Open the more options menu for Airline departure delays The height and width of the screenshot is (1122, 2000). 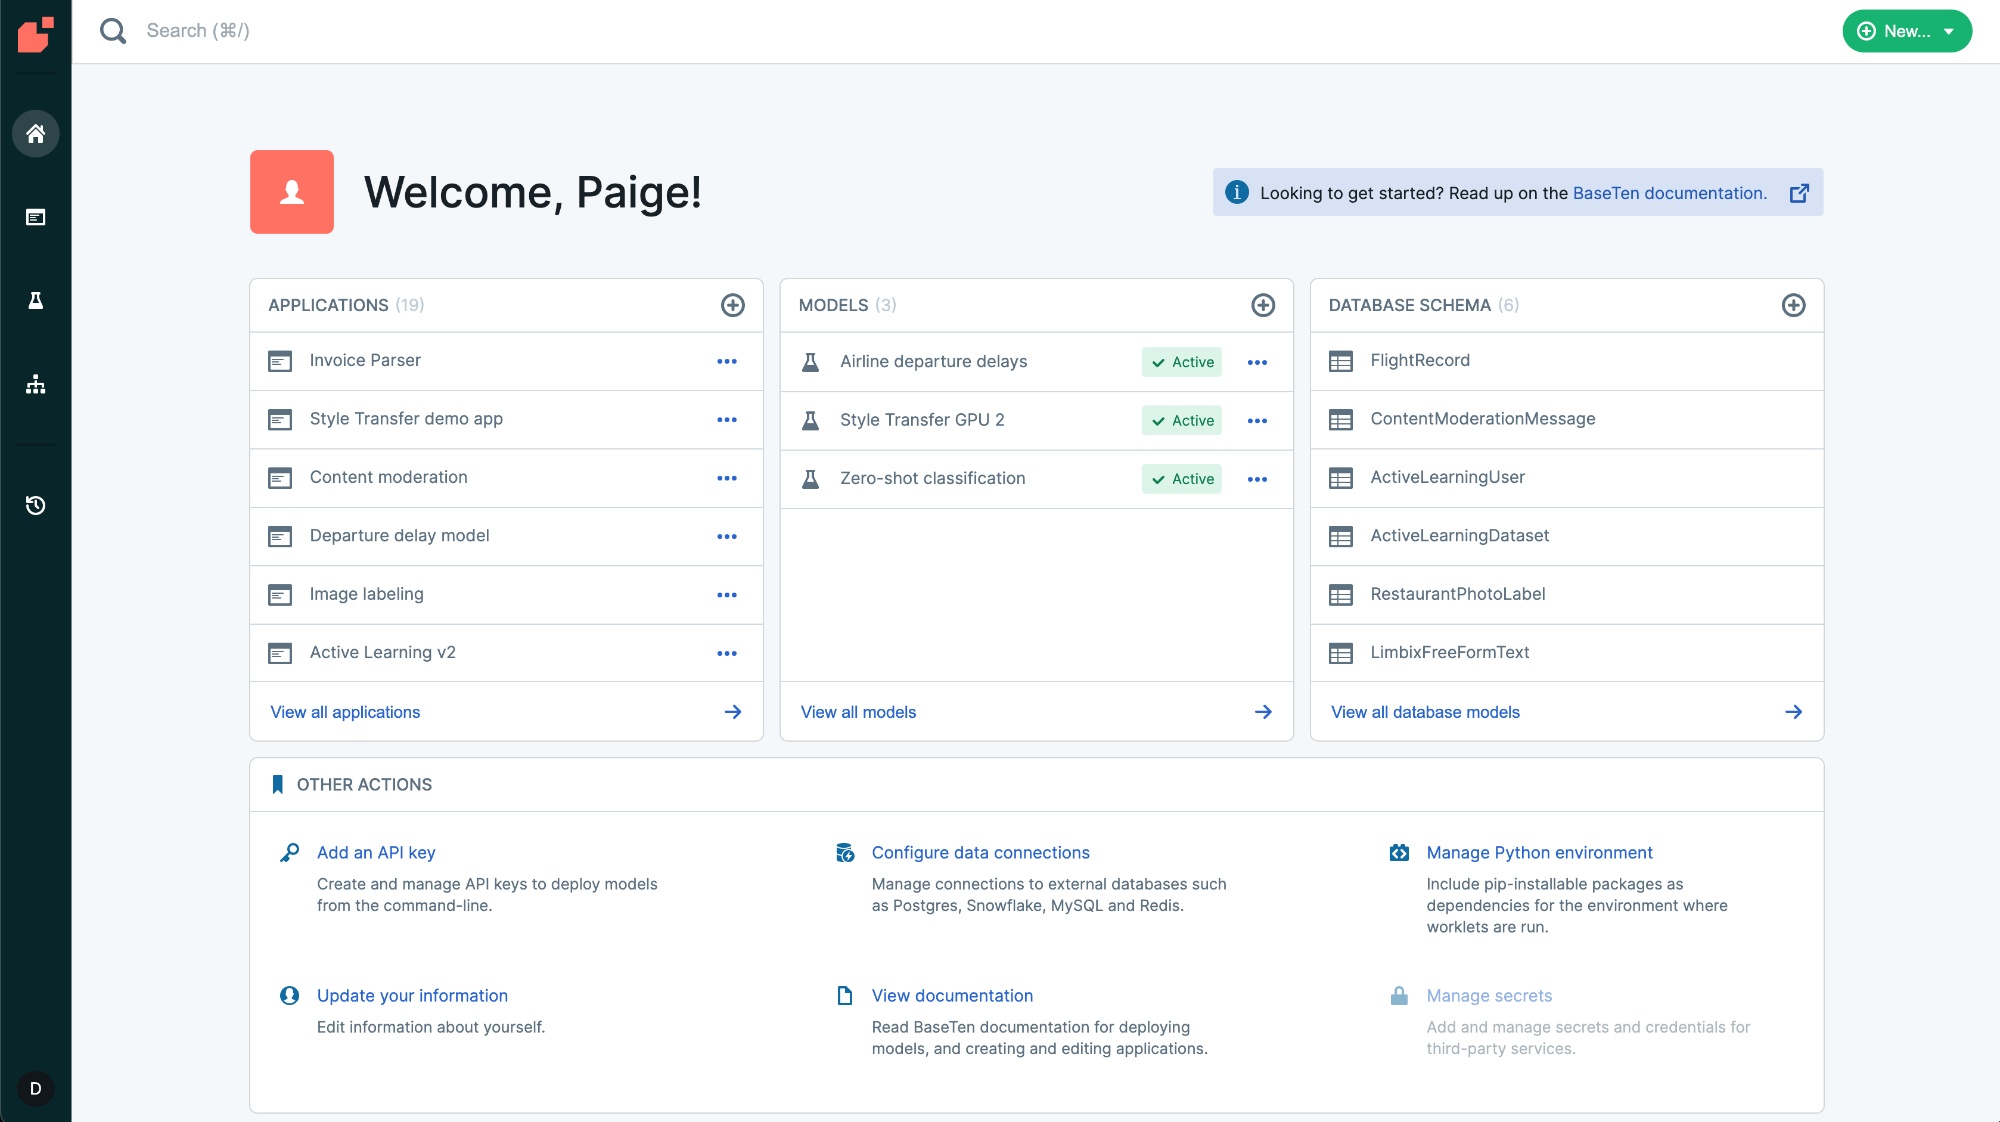coord(1257,362)
